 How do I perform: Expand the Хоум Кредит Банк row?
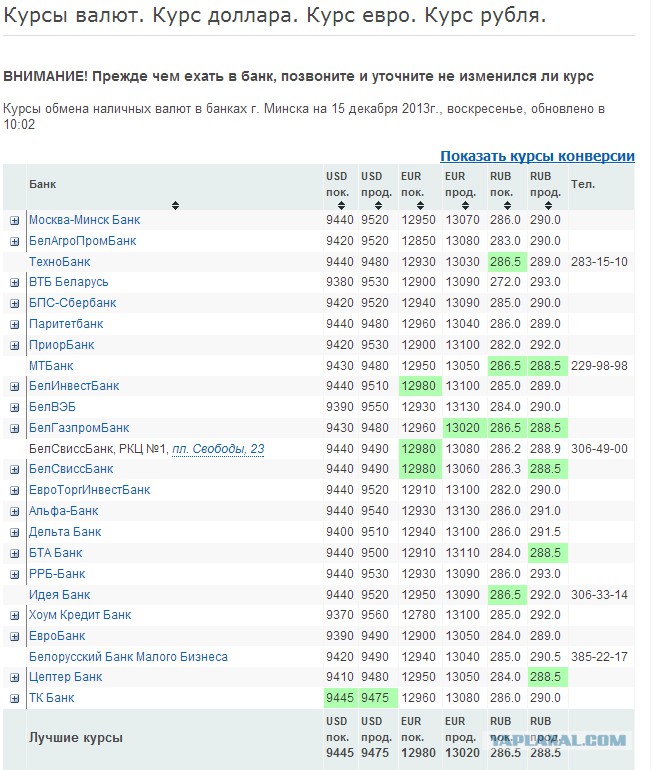click(15, 615)
